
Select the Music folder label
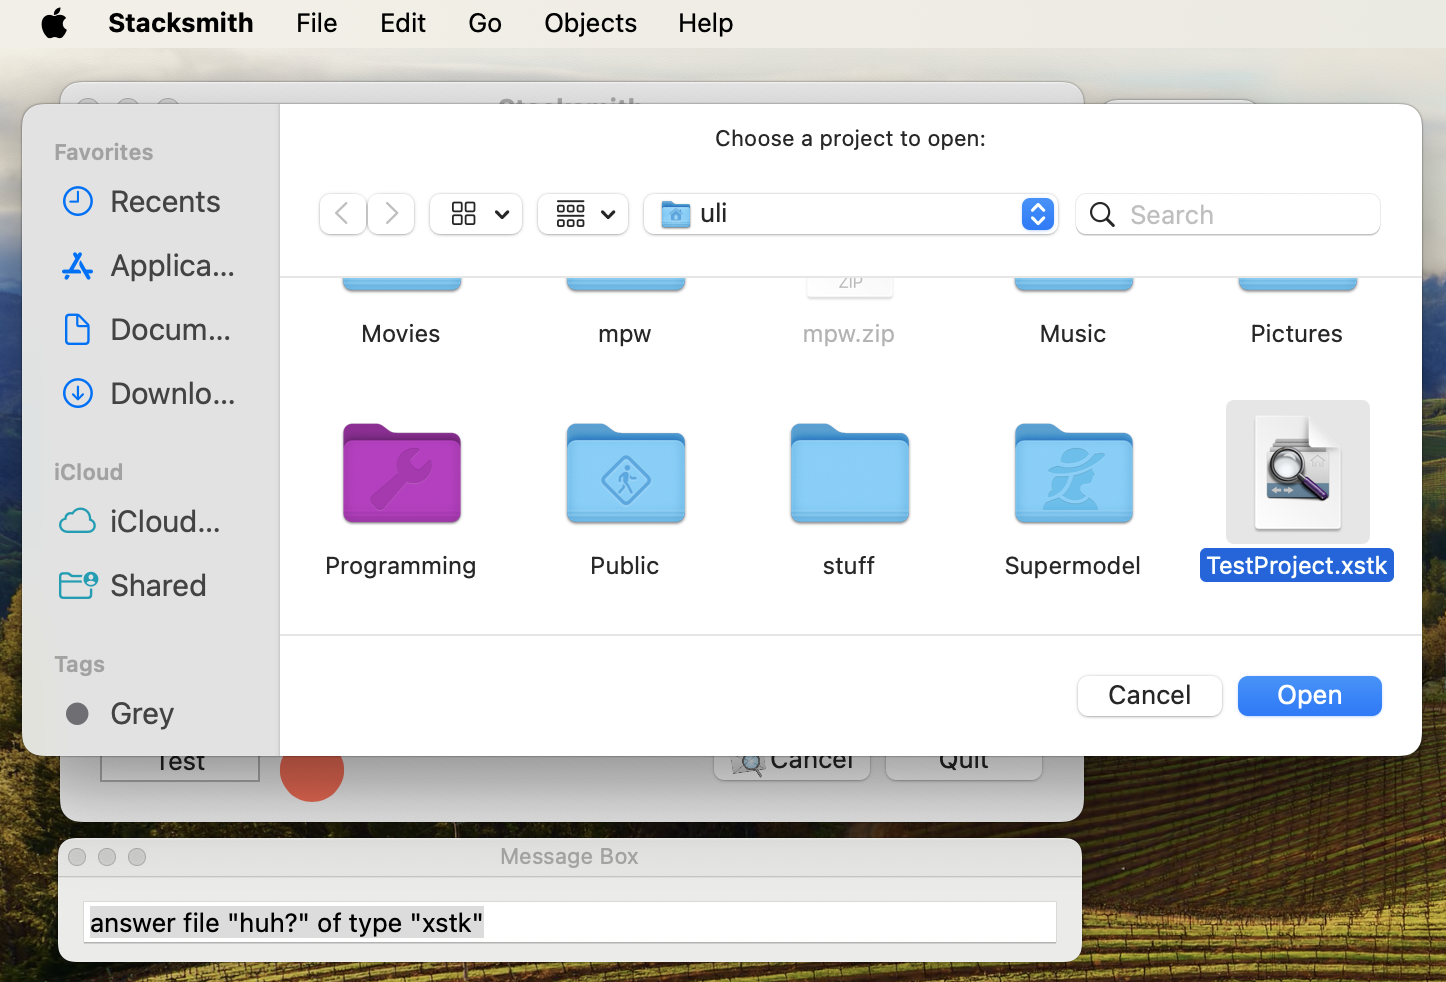(1073, 334)
